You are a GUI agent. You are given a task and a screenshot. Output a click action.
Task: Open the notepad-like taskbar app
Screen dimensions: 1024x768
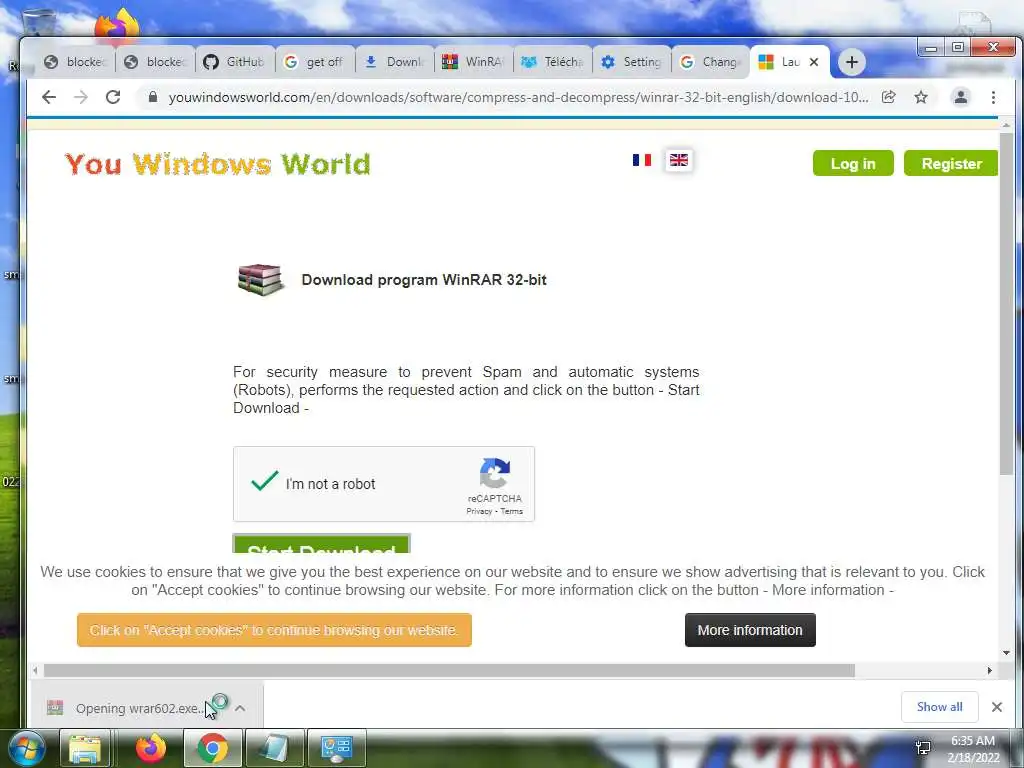click(x=274, y=748)
